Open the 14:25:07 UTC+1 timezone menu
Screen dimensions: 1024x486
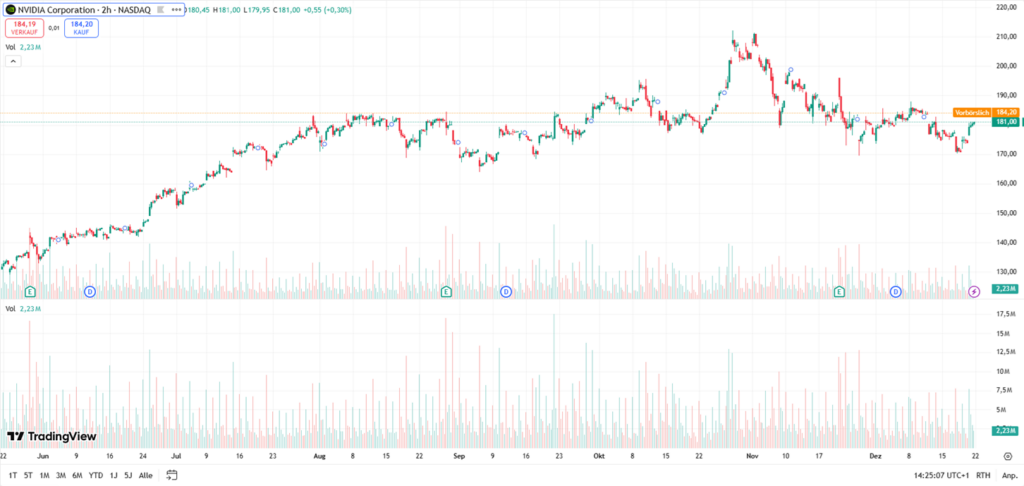click(942, 476)
